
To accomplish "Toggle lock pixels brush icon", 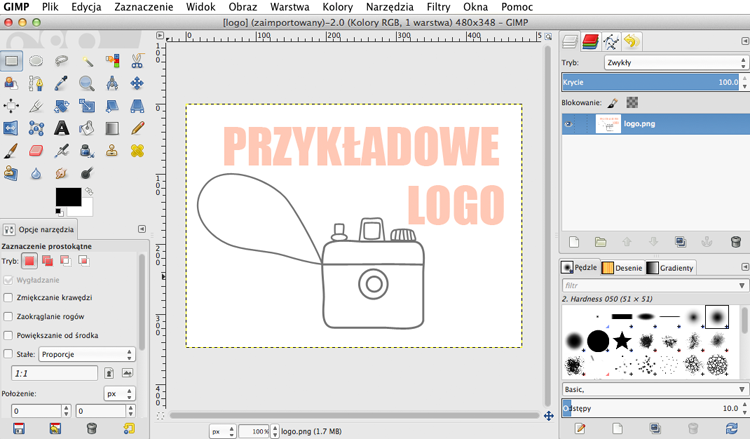I will click(x=613, y=102).
